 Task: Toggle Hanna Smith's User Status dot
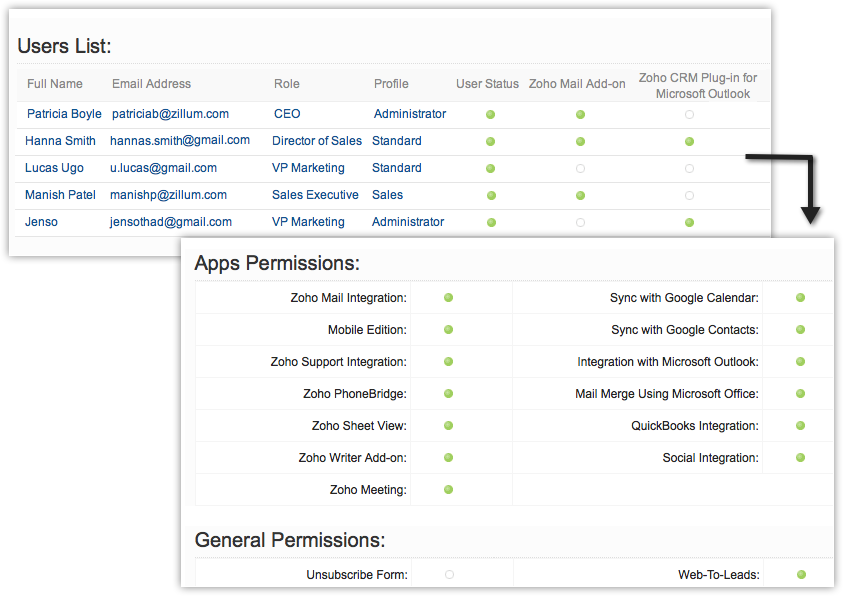(x=490, y=142)
